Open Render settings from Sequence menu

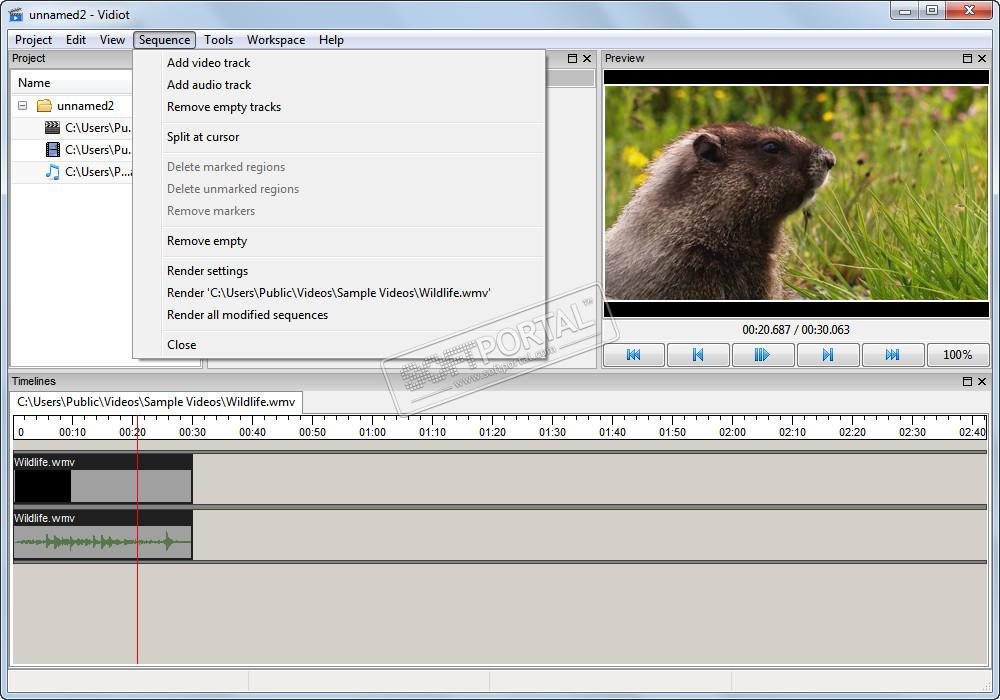207,271
